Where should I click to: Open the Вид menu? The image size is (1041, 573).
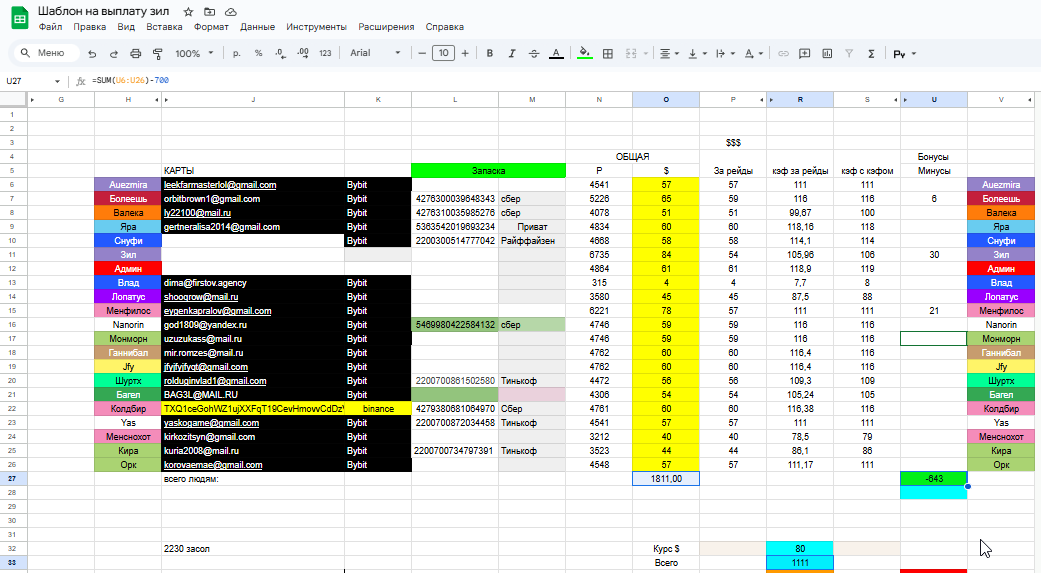126,27
